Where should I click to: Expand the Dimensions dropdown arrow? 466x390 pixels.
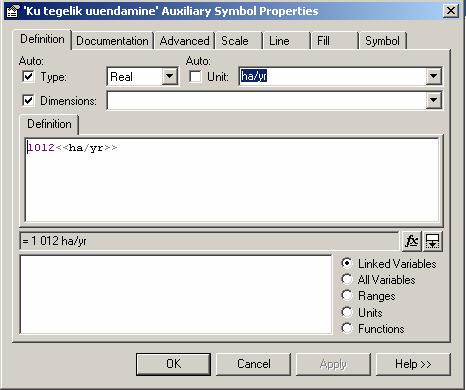coord(434,100)
